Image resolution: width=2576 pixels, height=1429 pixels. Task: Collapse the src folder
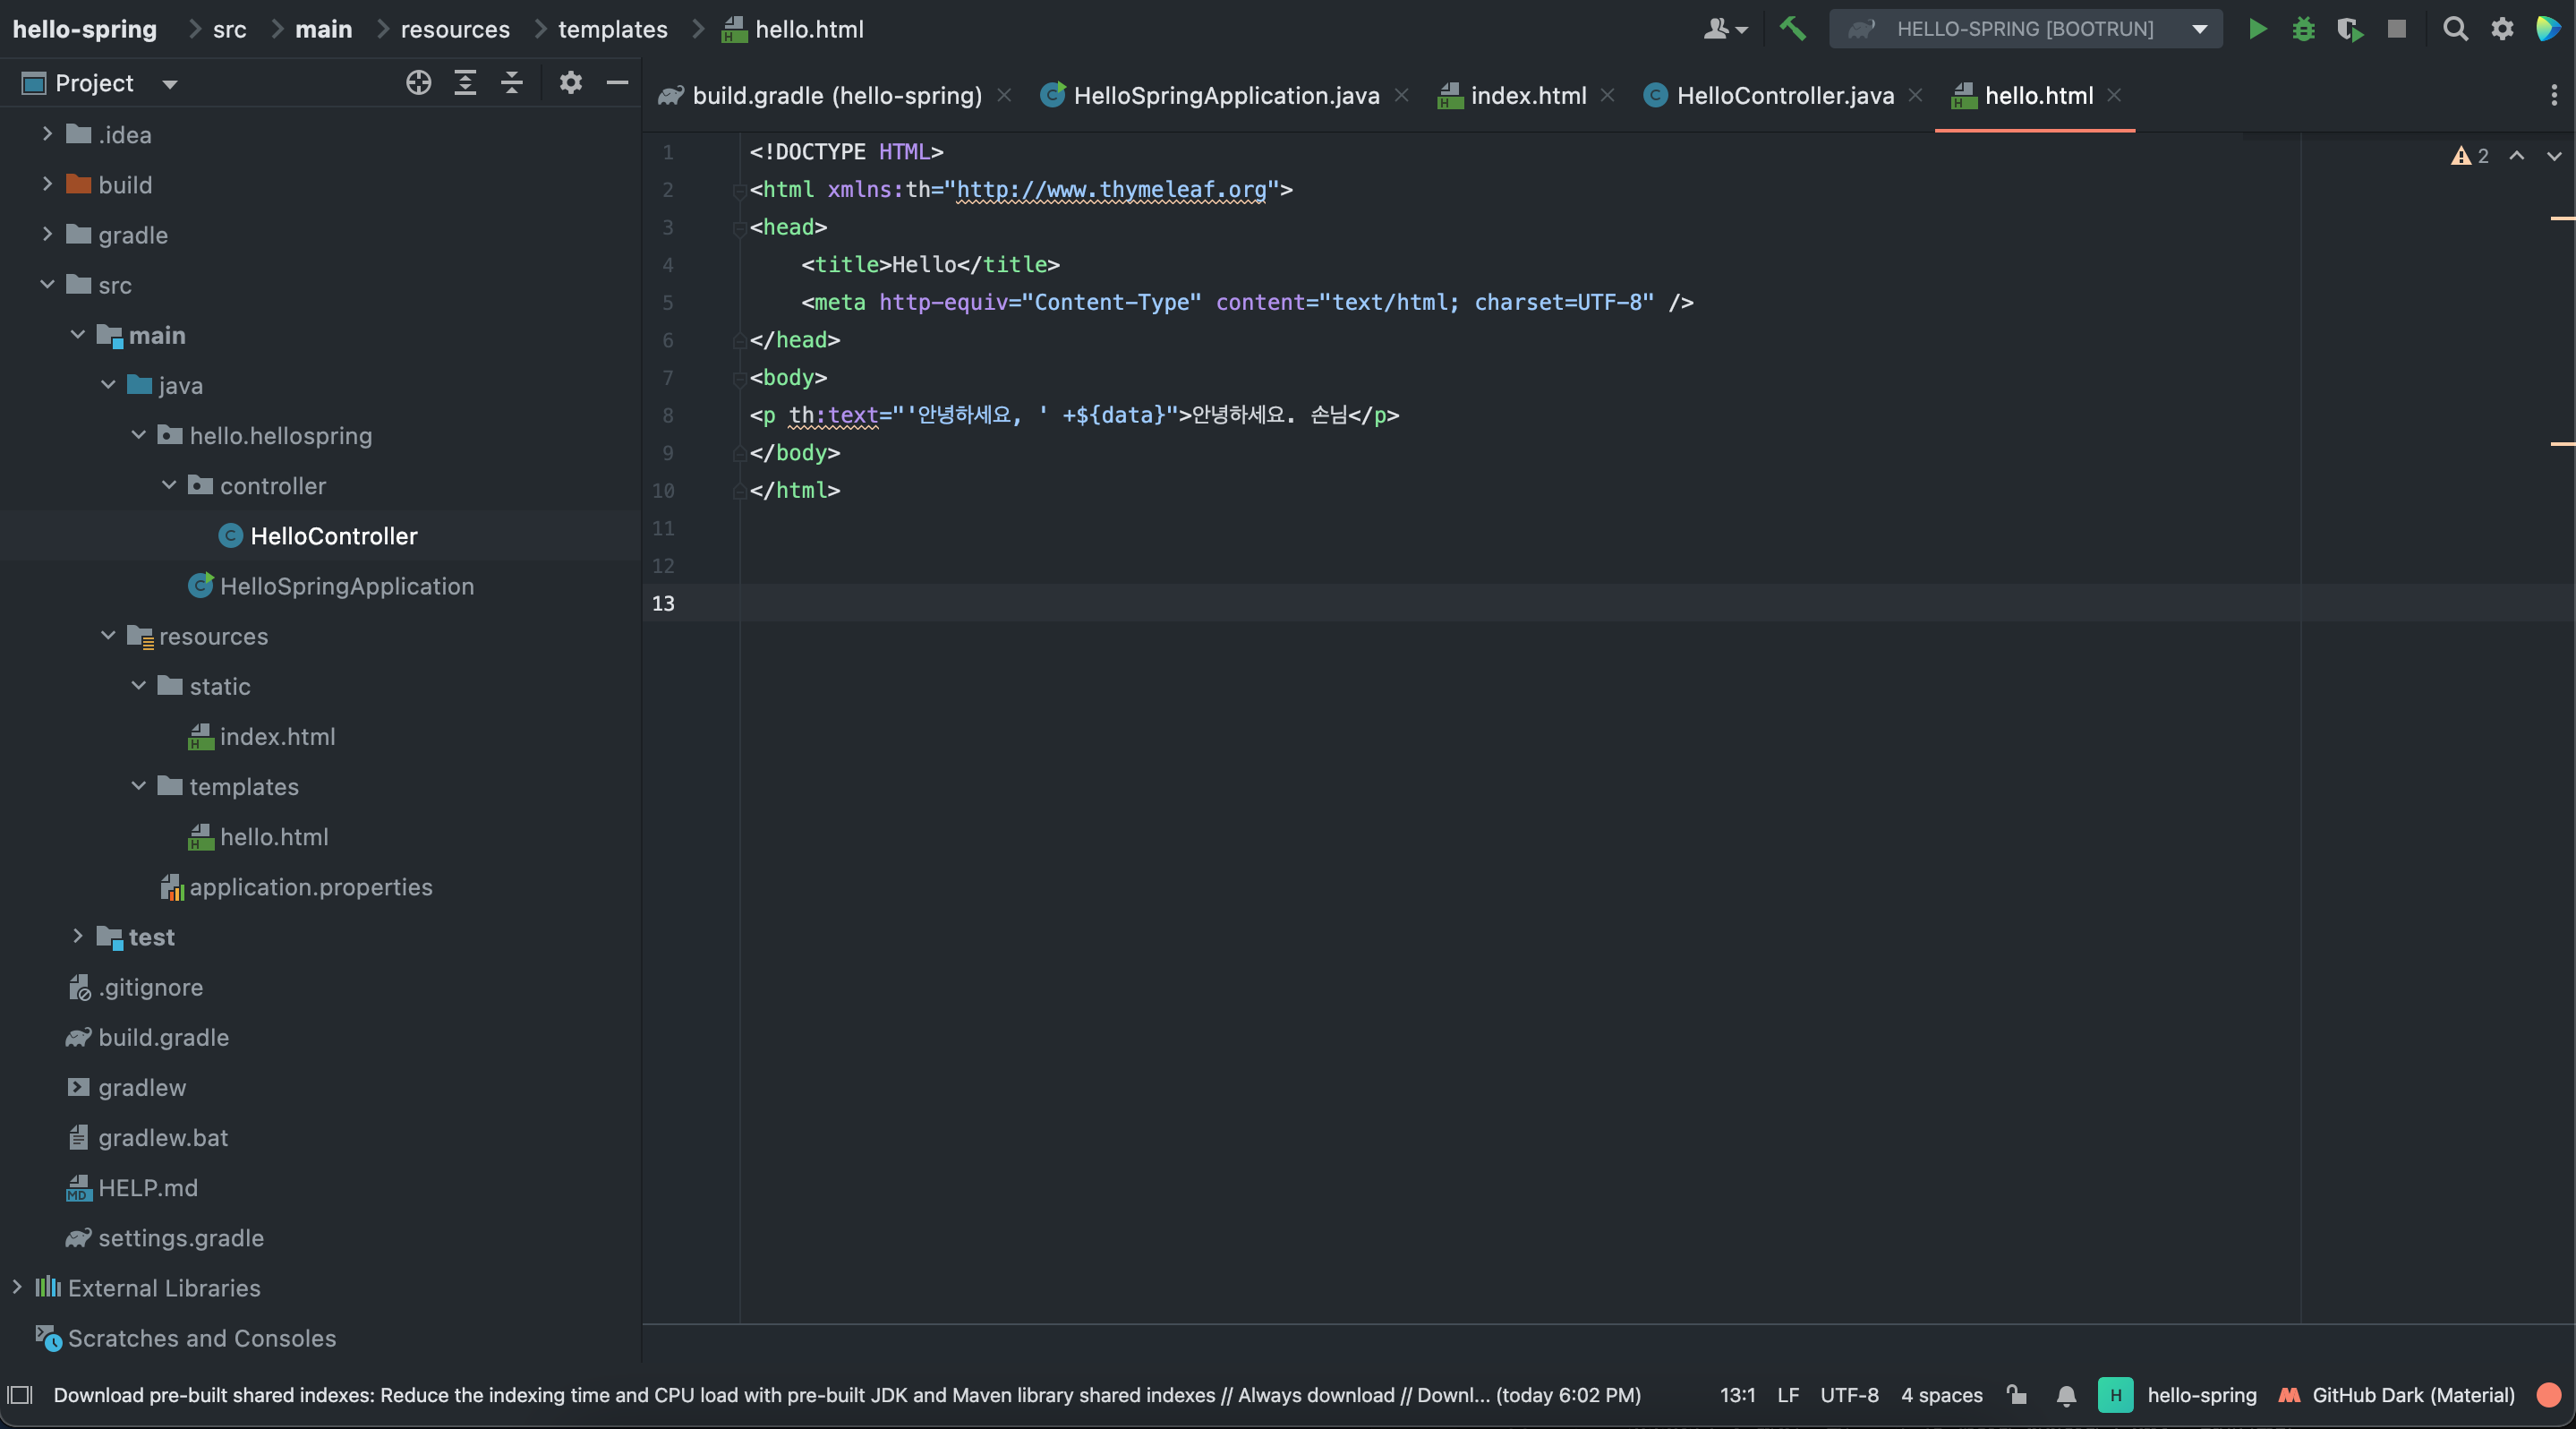[x=47, y=284]
